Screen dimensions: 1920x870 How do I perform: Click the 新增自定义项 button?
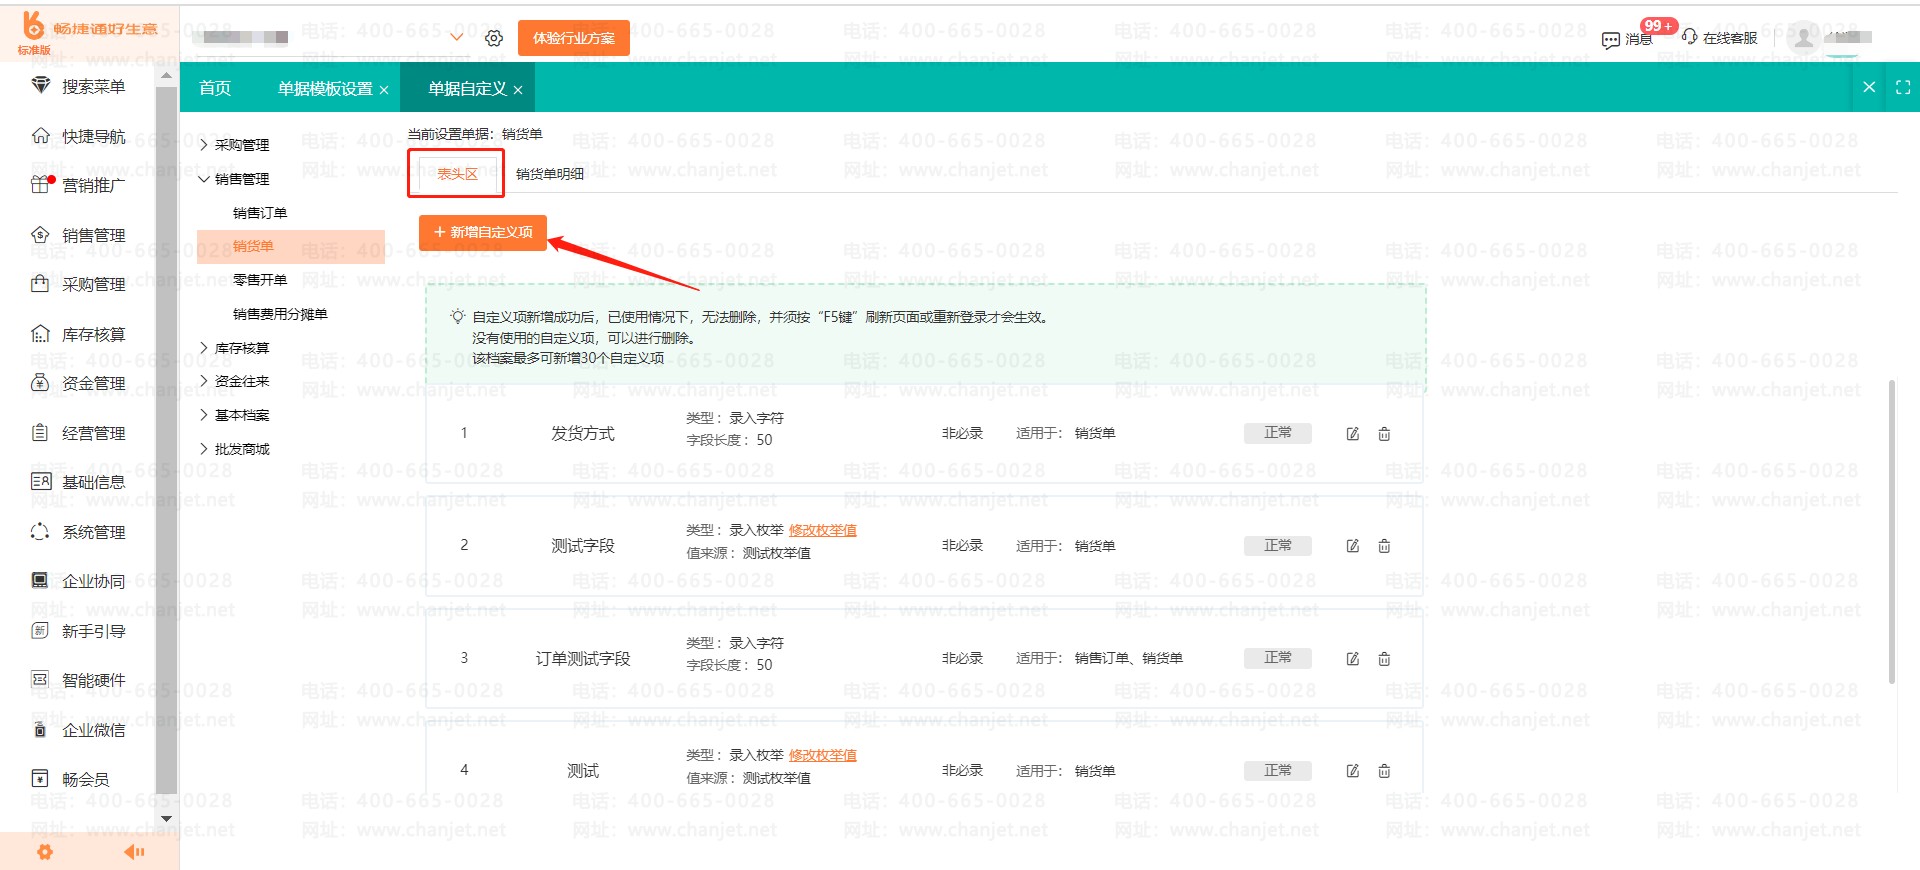click(x=483, y=232)
